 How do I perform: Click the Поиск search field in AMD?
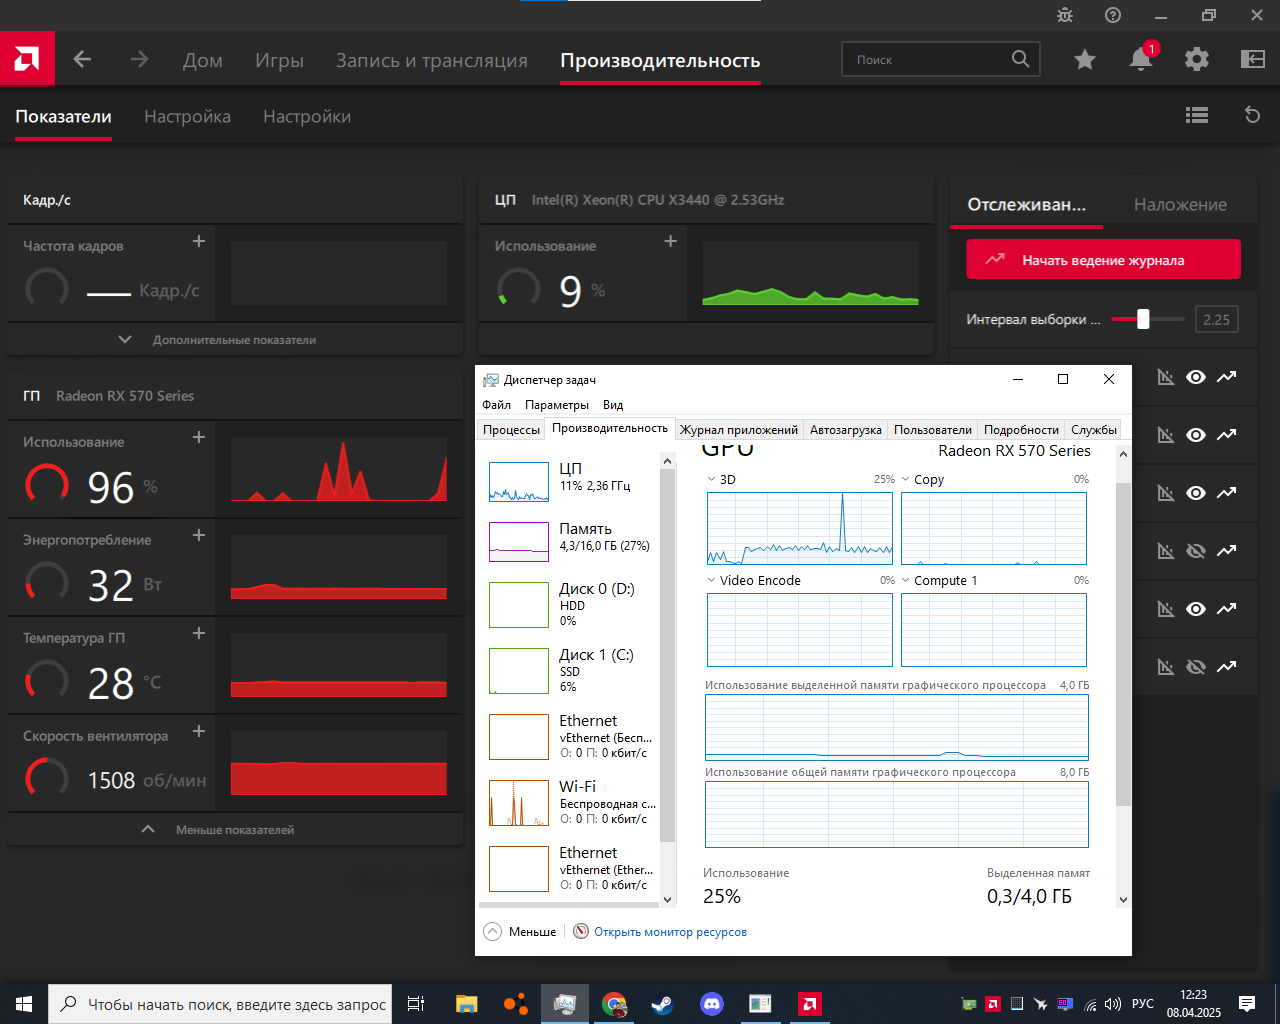(x=941, y=60)
